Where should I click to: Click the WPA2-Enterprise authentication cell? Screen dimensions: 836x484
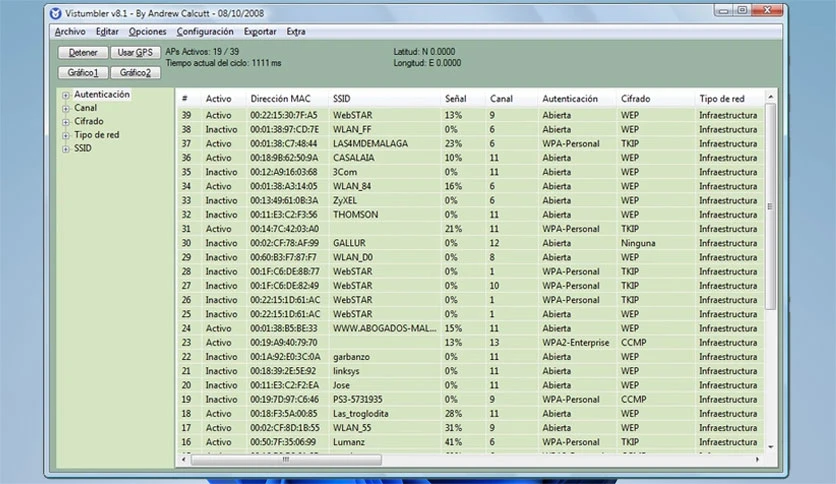coord(575,343)
